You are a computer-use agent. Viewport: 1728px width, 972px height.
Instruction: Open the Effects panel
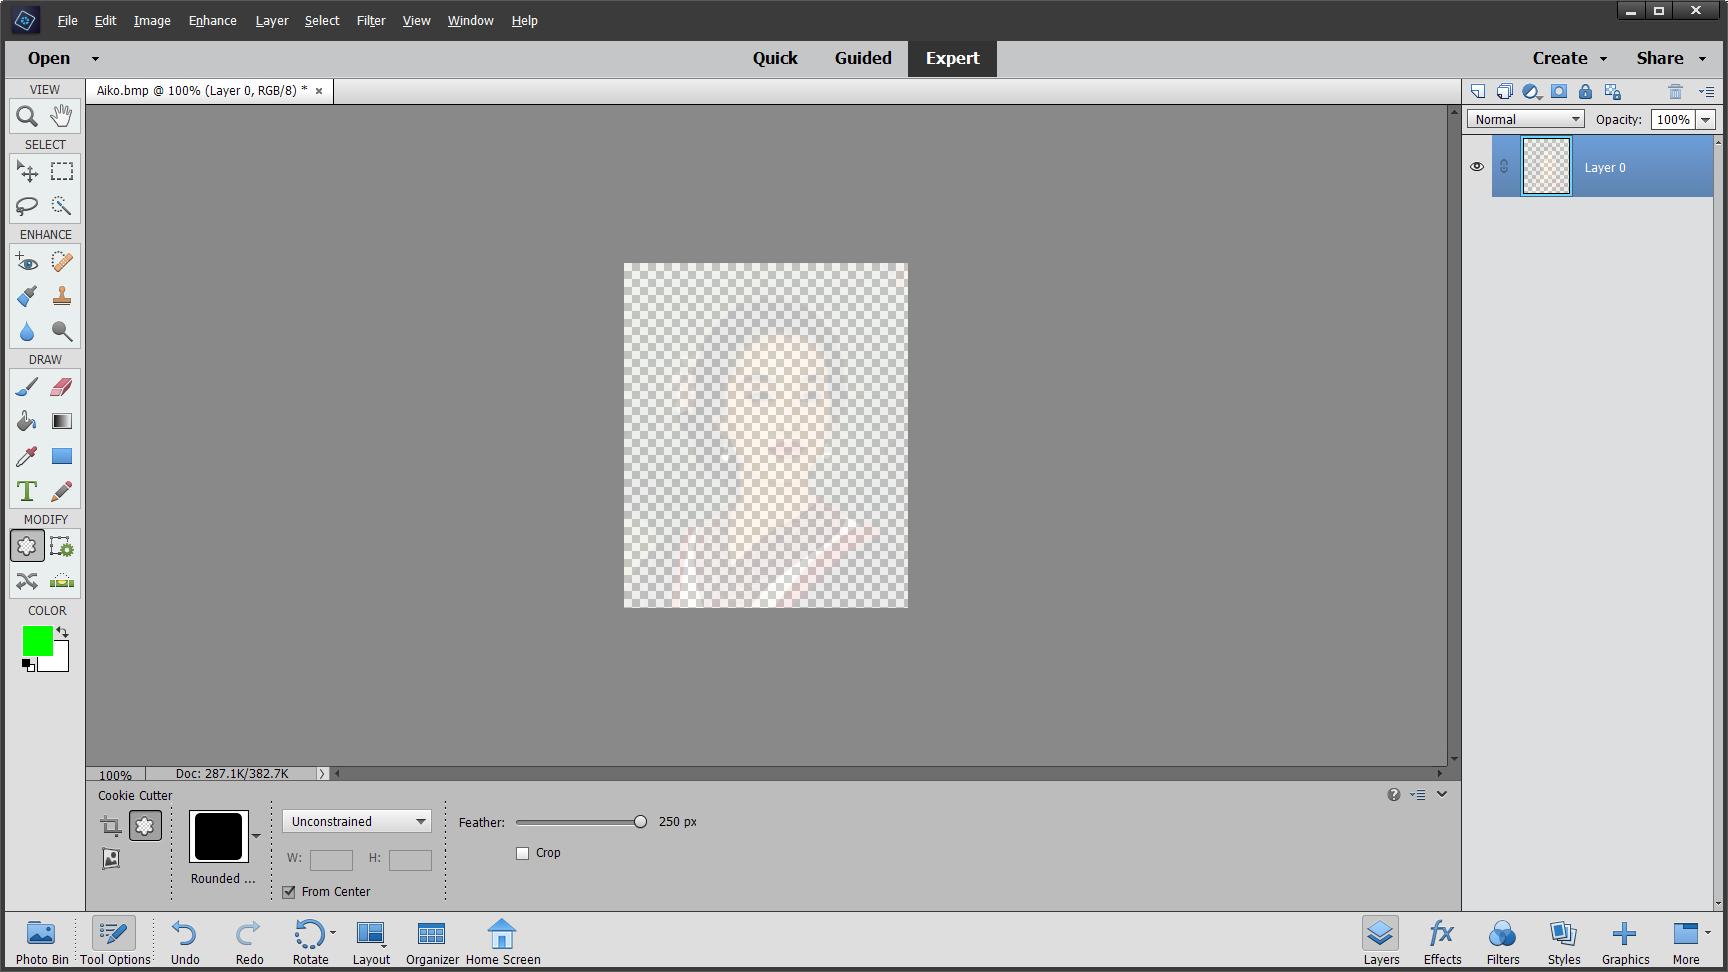pyautogui.click(x=1442, y=939)
